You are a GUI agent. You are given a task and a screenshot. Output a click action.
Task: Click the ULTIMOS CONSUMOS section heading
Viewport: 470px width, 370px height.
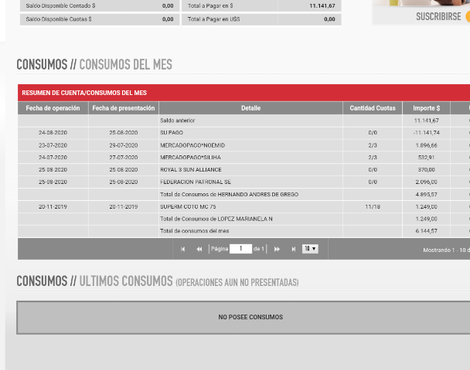(126, 281)
